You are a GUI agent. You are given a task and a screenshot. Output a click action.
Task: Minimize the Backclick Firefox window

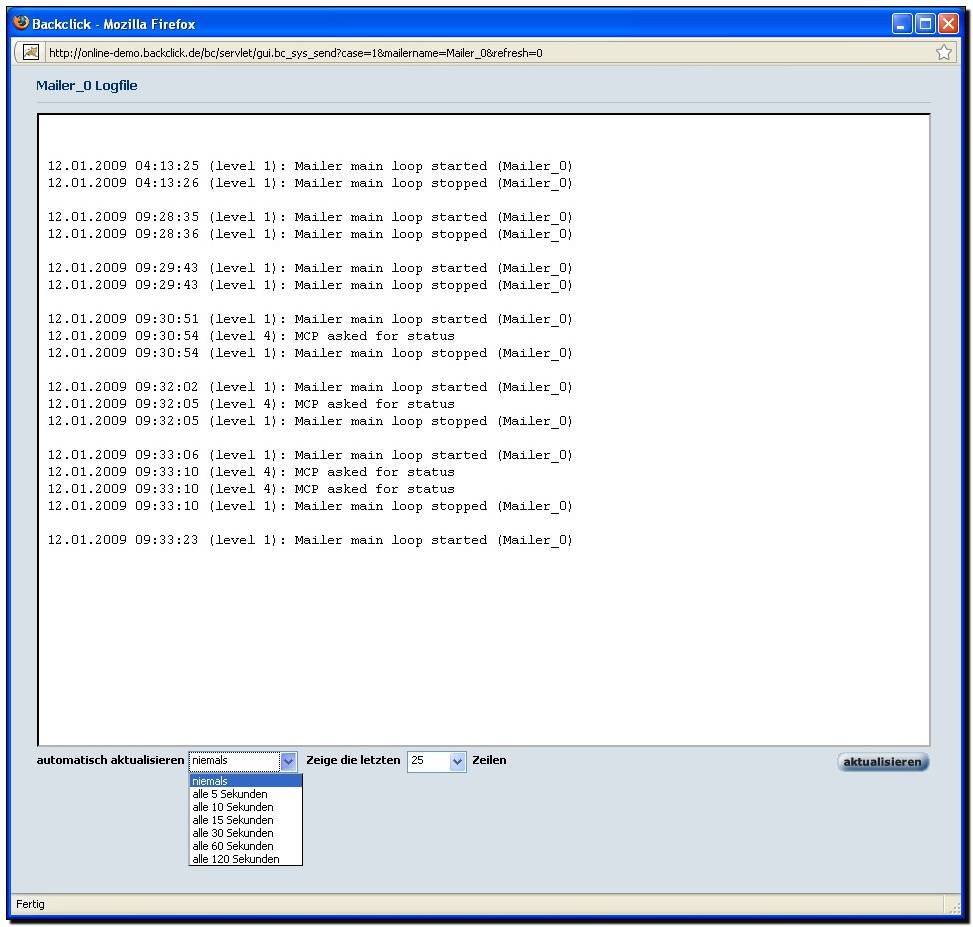click(902, 24)
